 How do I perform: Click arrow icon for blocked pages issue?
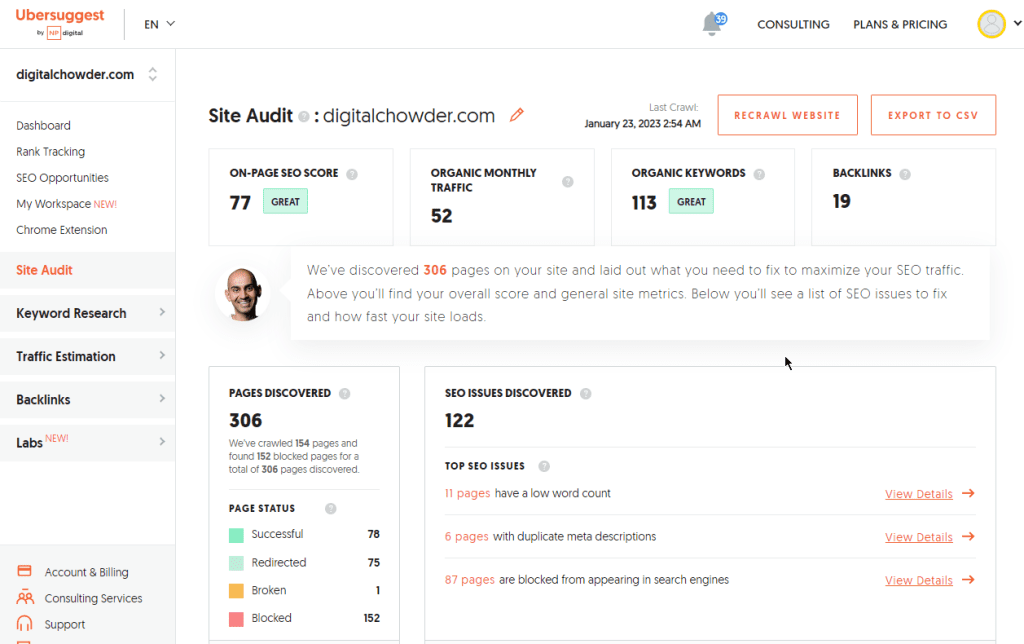pos(968,579)
